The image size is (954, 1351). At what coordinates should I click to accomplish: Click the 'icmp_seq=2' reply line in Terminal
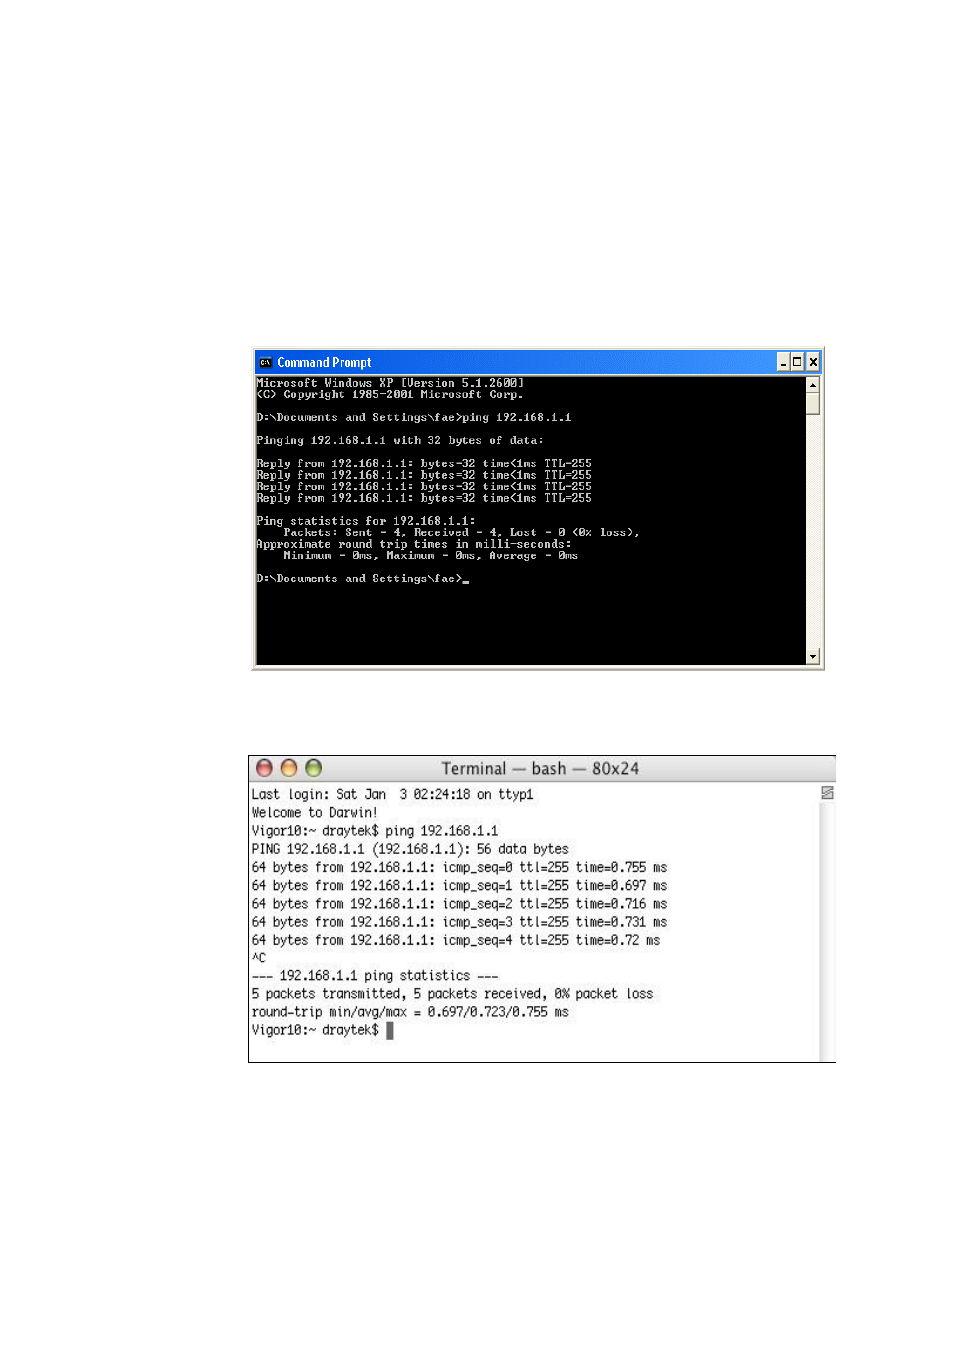pyautogui.click(x=459, y=904)
